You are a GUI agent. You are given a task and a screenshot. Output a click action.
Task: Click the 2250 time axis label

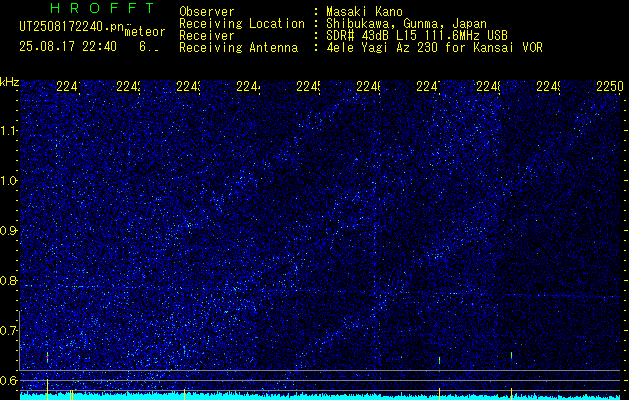click(610, 86)
